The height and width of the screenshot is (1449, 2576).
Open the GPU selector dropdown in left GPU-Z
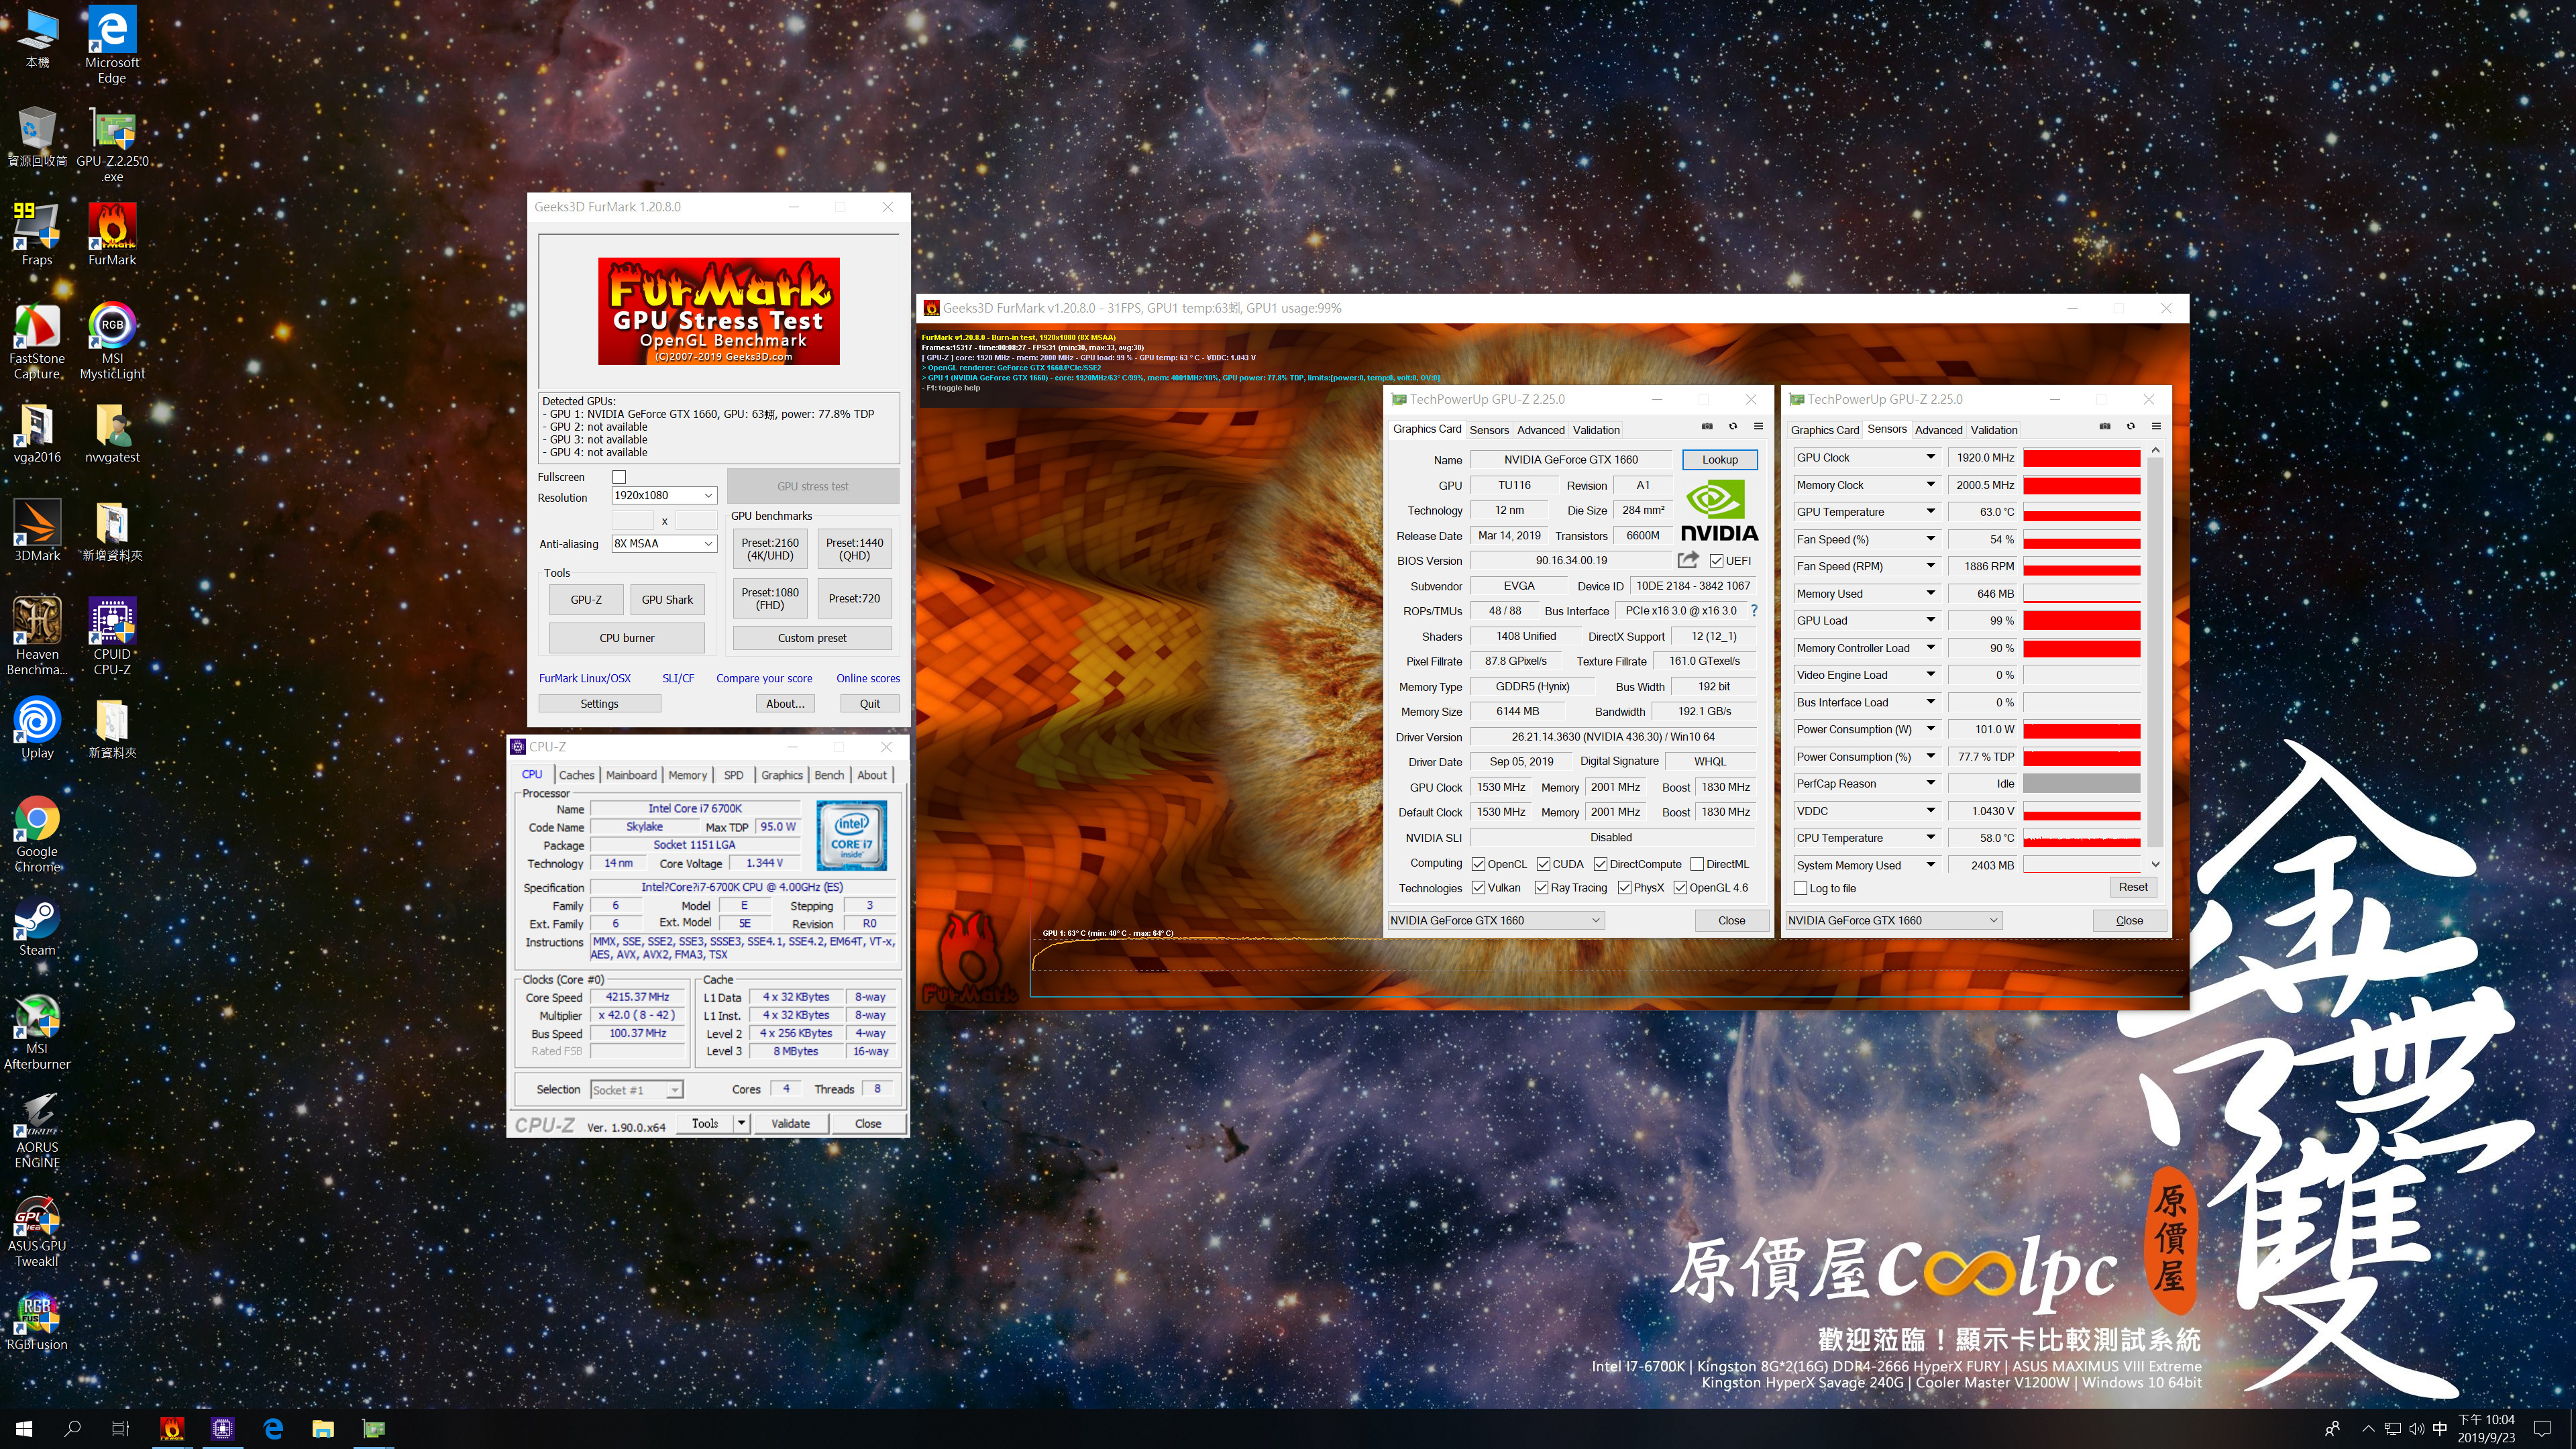1495,920
